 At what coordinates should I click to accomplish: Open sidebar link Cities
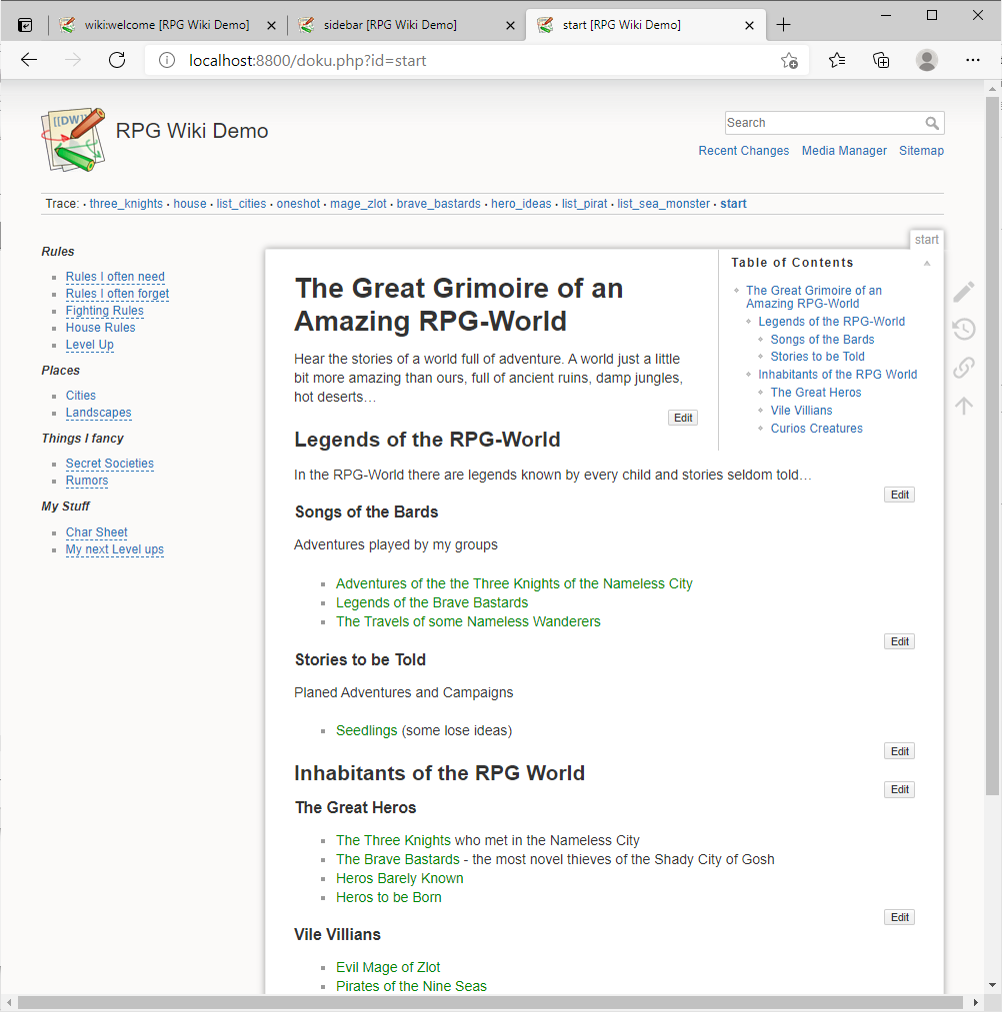[81, 396]
